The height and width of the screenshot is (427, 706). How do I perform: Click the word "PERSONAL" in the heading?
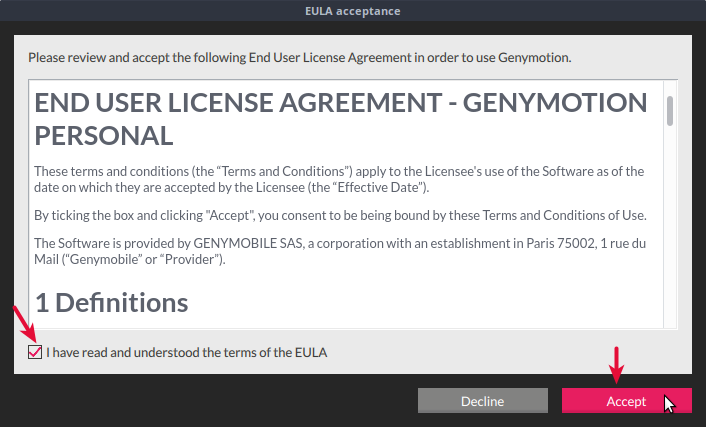[104, 135]
